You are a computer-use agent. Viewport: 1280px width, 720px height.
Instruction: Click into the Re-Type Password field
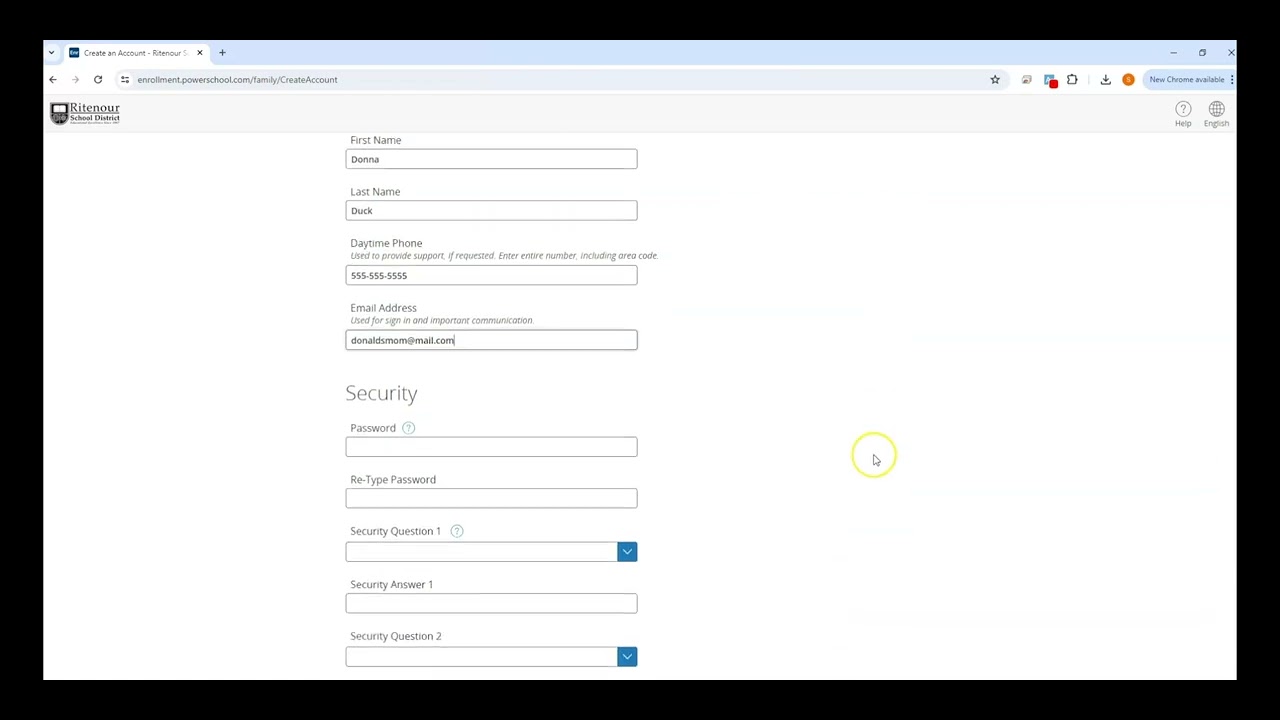click(491, 498)
